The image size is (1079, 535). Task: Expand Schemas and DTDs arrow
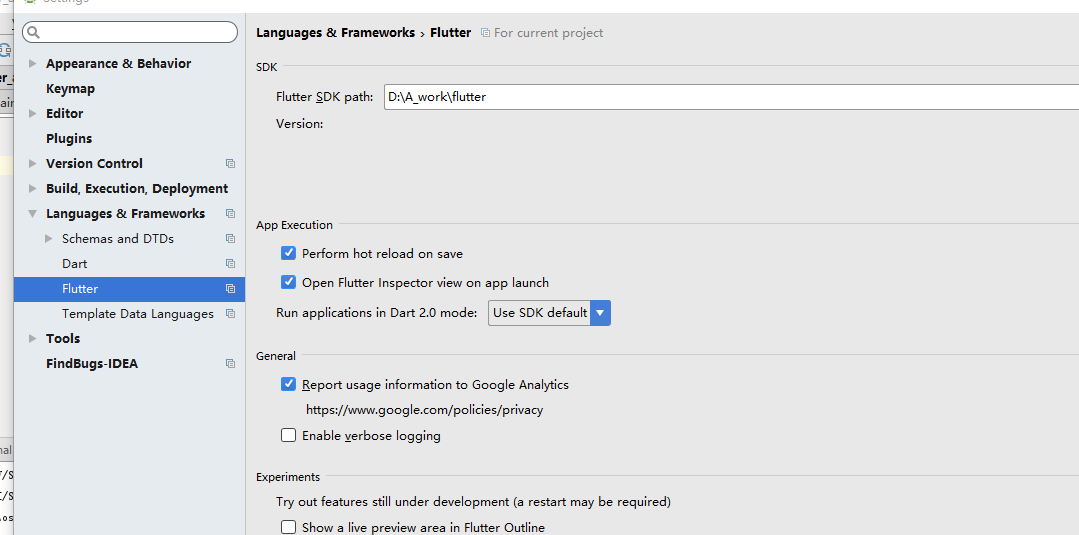click(x=48, y=239)
